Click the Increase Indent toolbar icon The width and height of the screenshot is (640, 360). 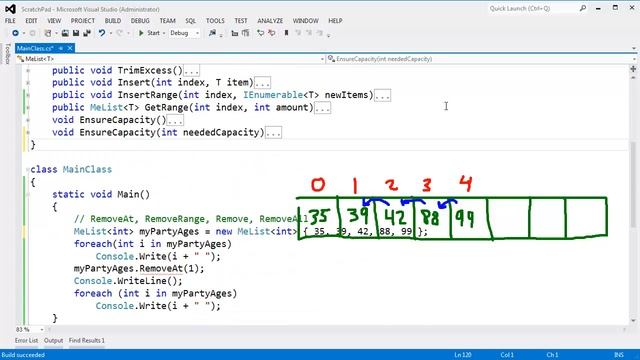pos(245,33)
